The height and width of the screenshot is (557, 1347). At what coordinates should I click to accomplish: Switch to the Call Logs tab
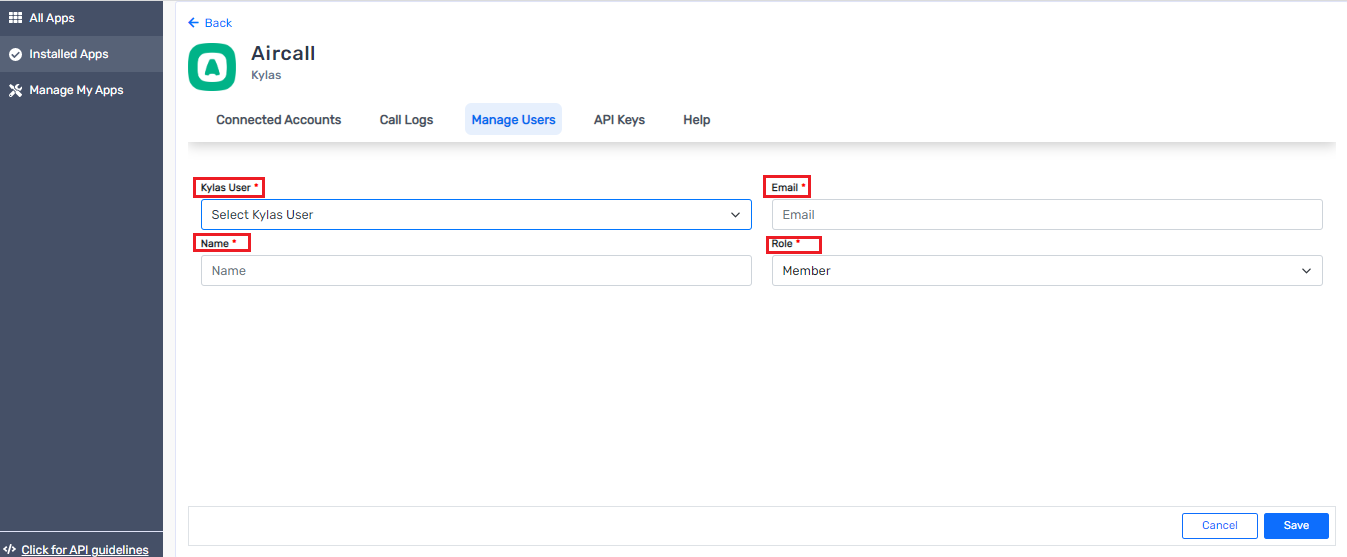407,120
